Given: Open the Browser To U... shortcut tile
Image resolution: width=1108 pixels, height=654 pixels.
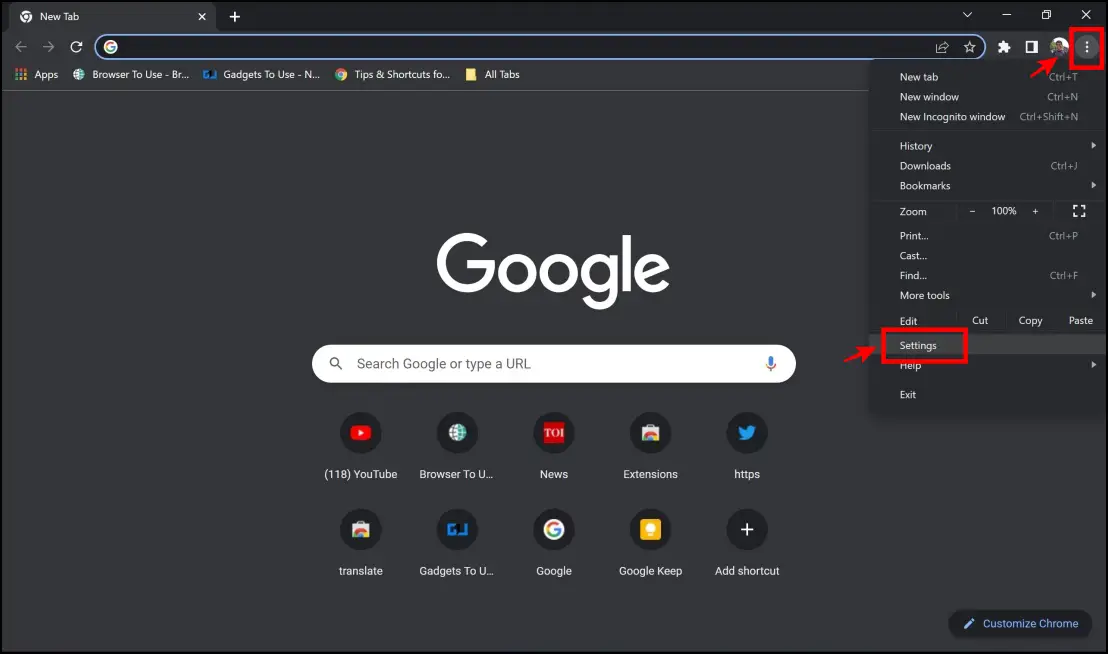Looking at the screenshot, I should [x=456, y=447].
